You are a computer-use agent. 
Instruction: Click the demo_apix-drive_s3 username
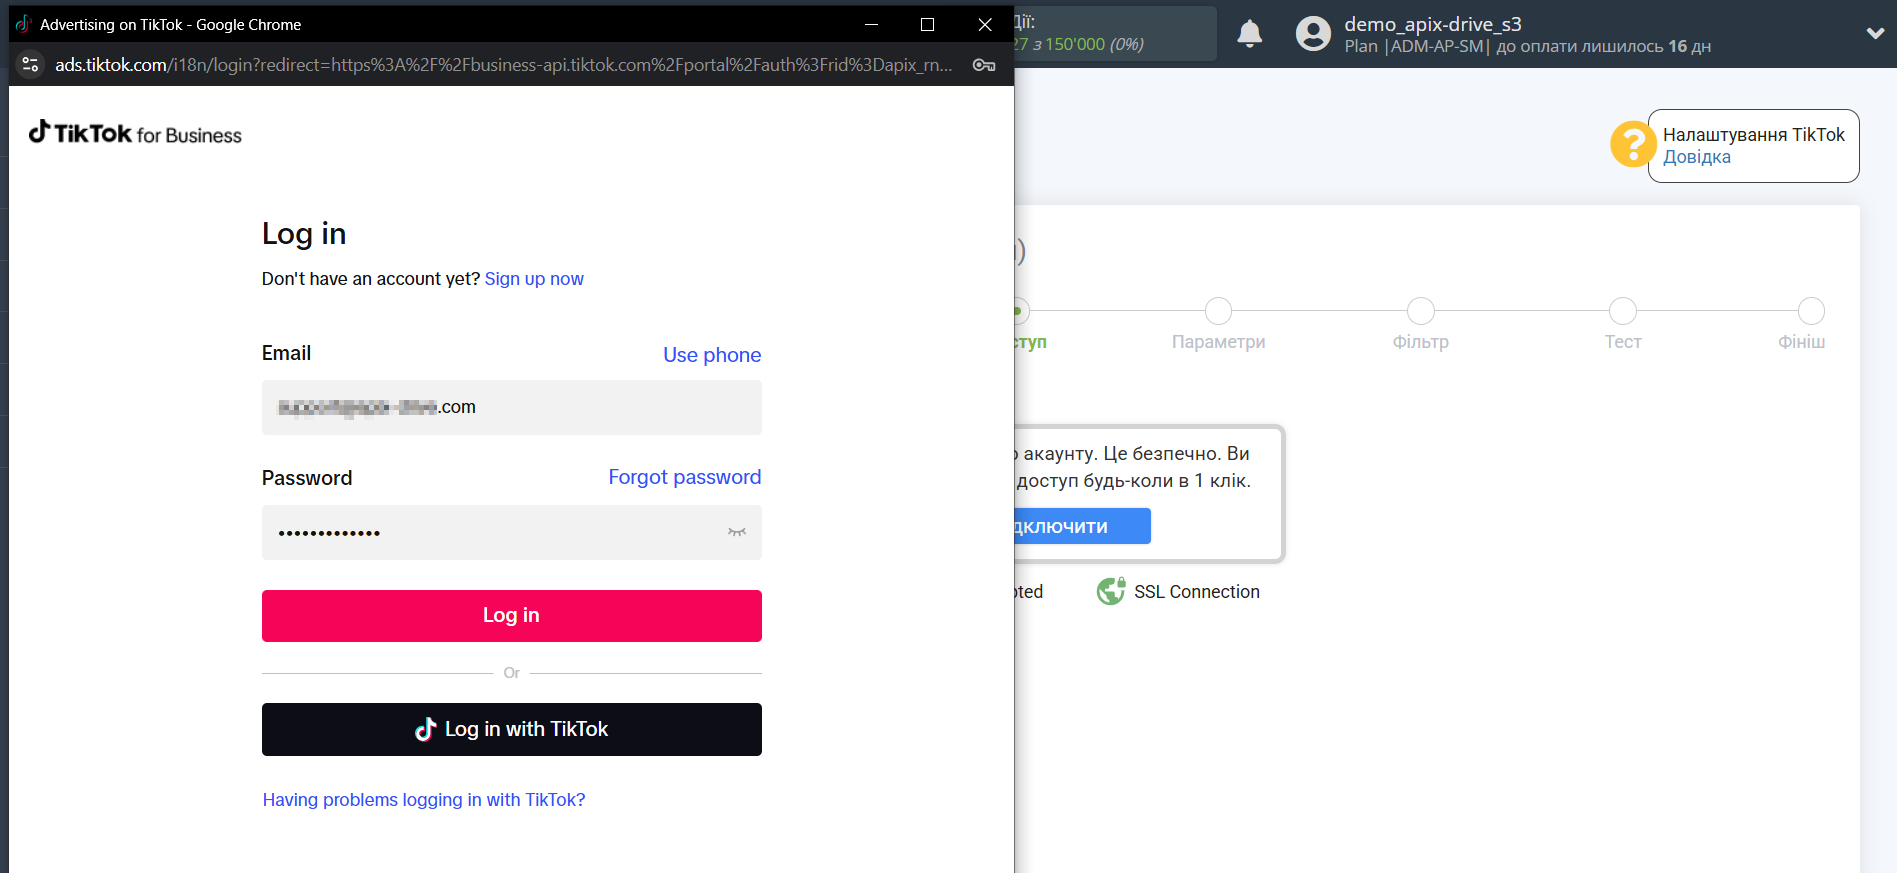[x=1433, y=24]
